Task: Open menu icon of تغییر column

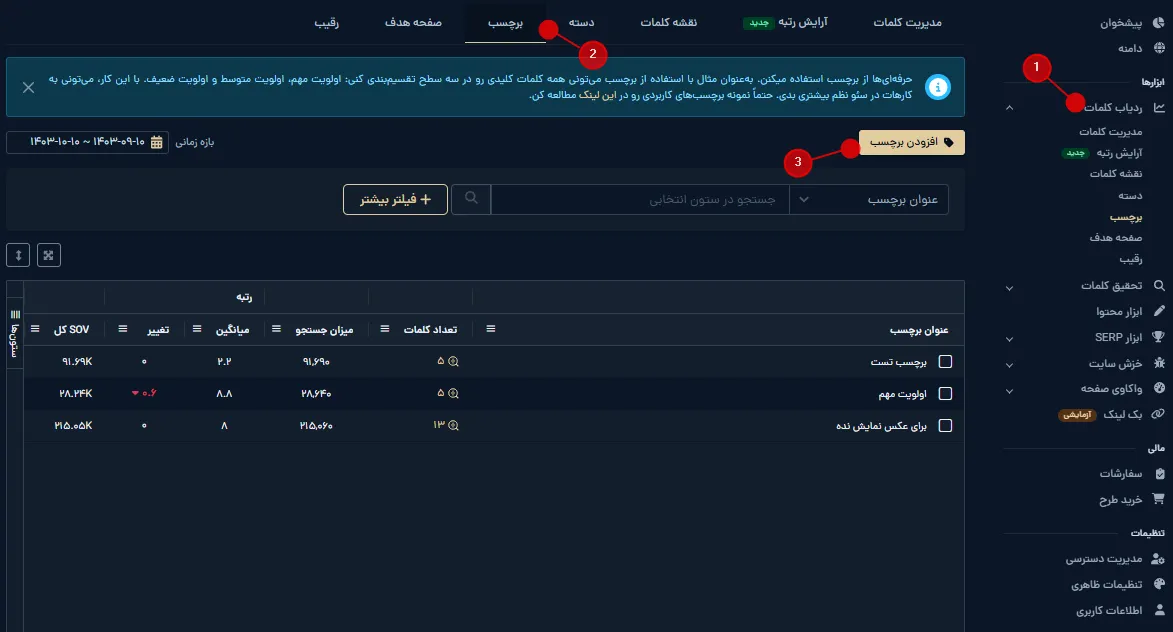Action: [123, 329]
